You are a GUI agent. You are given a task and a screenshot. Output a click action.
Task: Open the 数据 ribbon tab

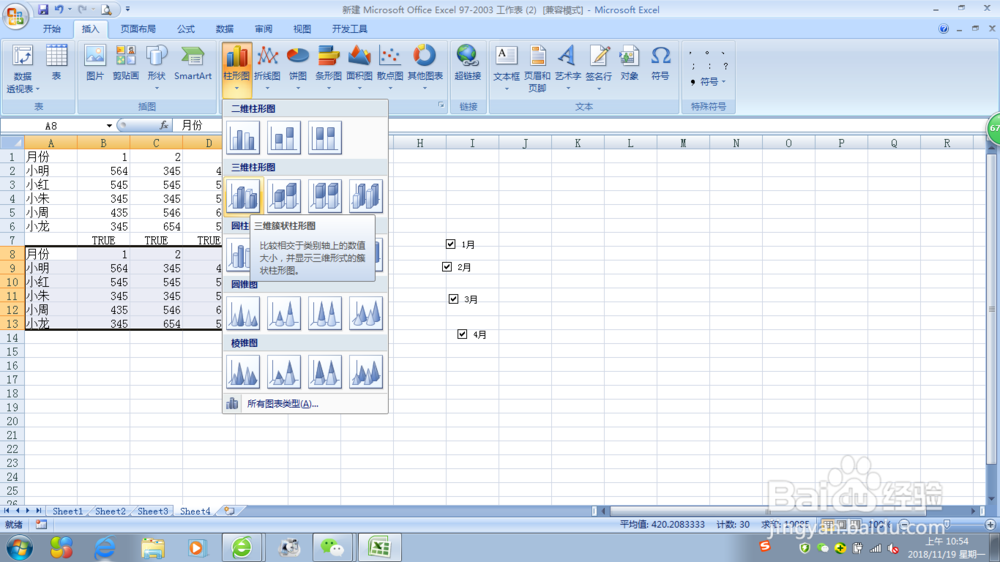pos(224,29)
